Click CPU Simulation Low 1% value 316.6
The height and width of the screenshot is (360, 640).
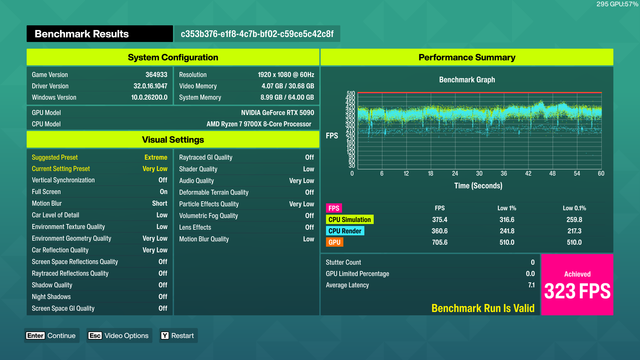(507, 220)
